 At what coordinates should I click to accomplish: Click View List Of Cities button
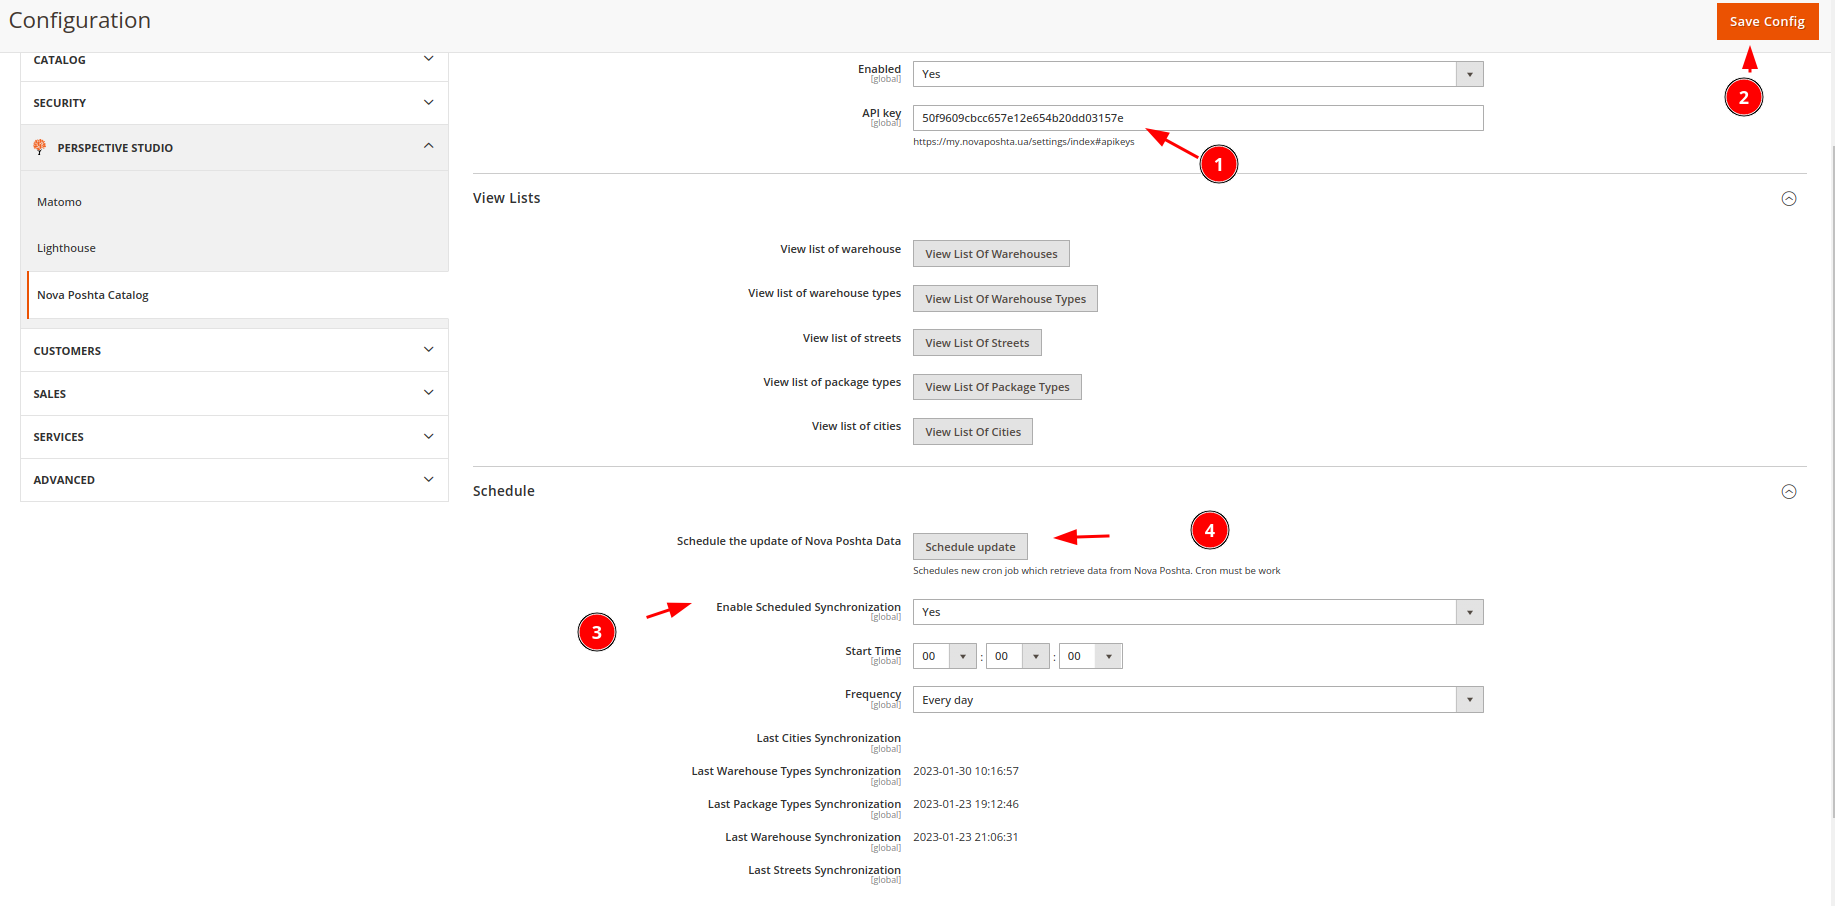973,432
